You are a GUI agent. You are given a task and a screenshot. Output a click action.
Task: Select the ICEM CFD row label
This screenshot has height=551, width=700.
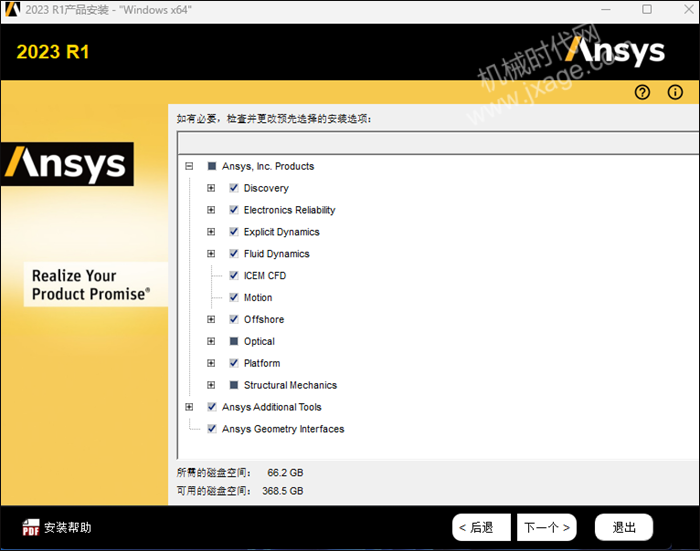265,276
